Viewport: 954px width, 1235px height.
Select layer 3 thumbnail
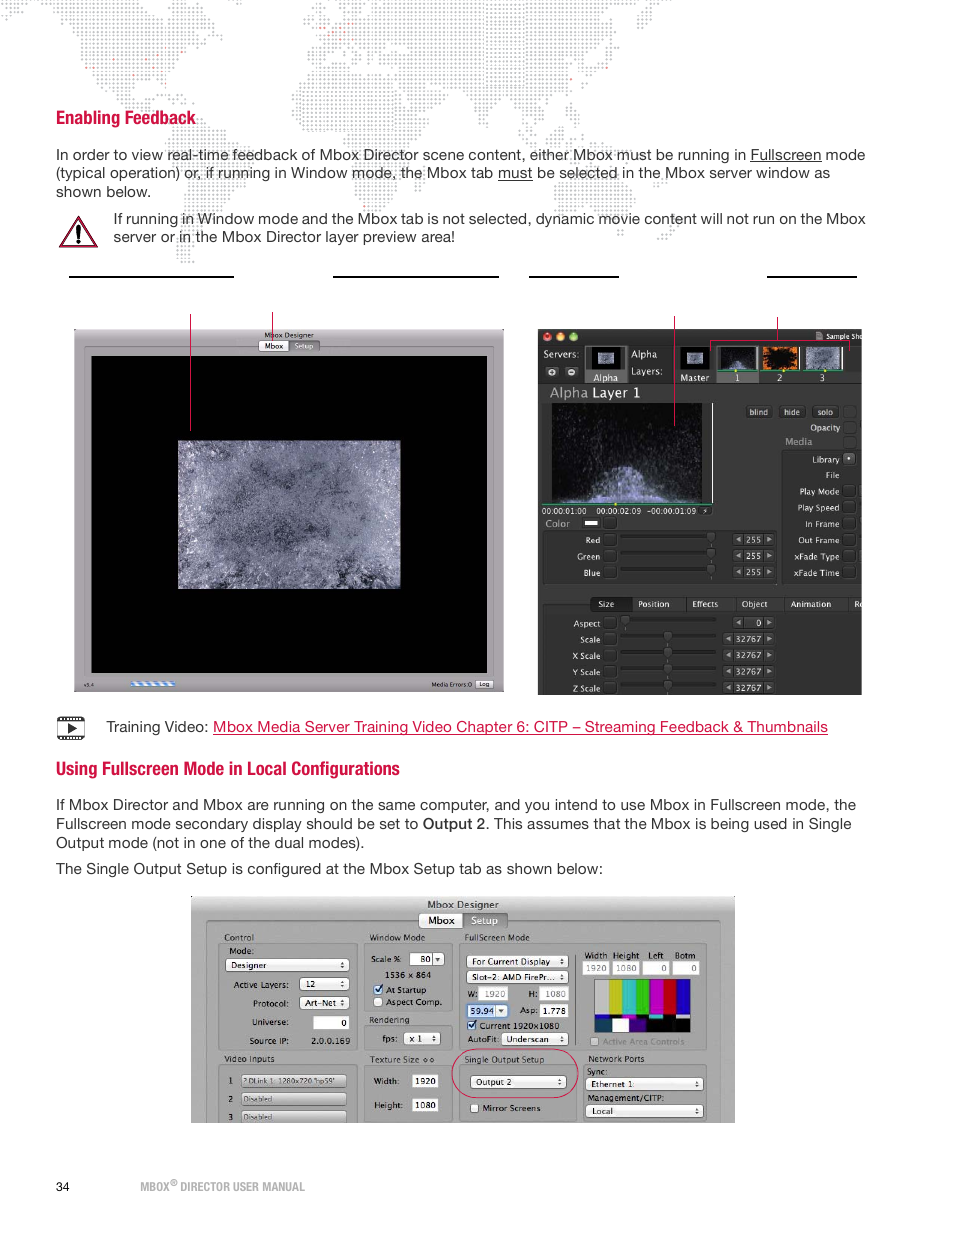tap(822, 359)
